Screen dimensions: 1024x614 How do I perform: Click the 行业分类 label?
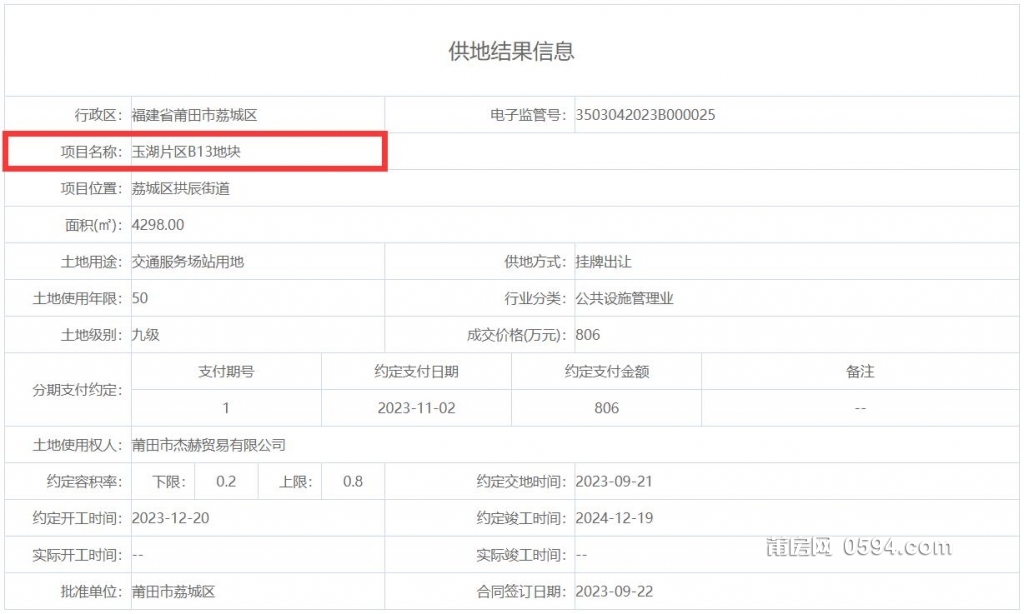pyautogui.click(x=536, y=299)
